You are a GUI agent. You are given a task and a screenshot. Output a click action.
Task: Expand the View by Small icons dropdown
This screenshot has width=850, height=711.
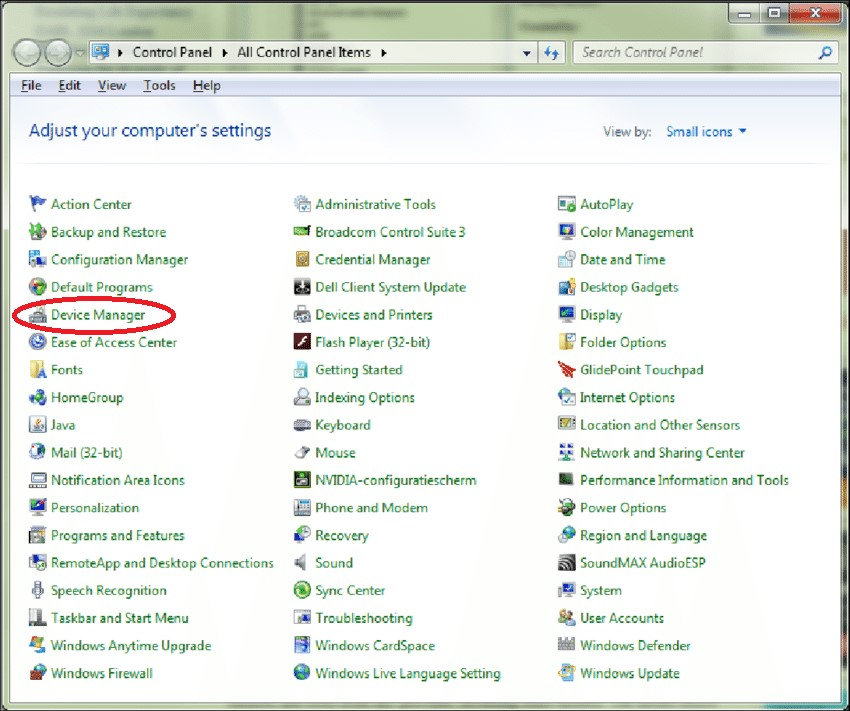pos(706,132)
